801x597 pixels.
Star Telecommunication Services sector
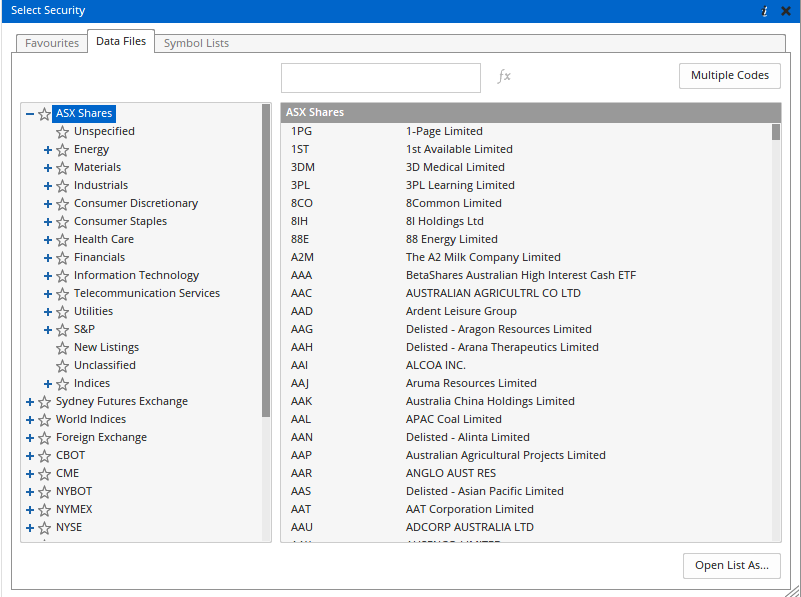pos(62,294)
